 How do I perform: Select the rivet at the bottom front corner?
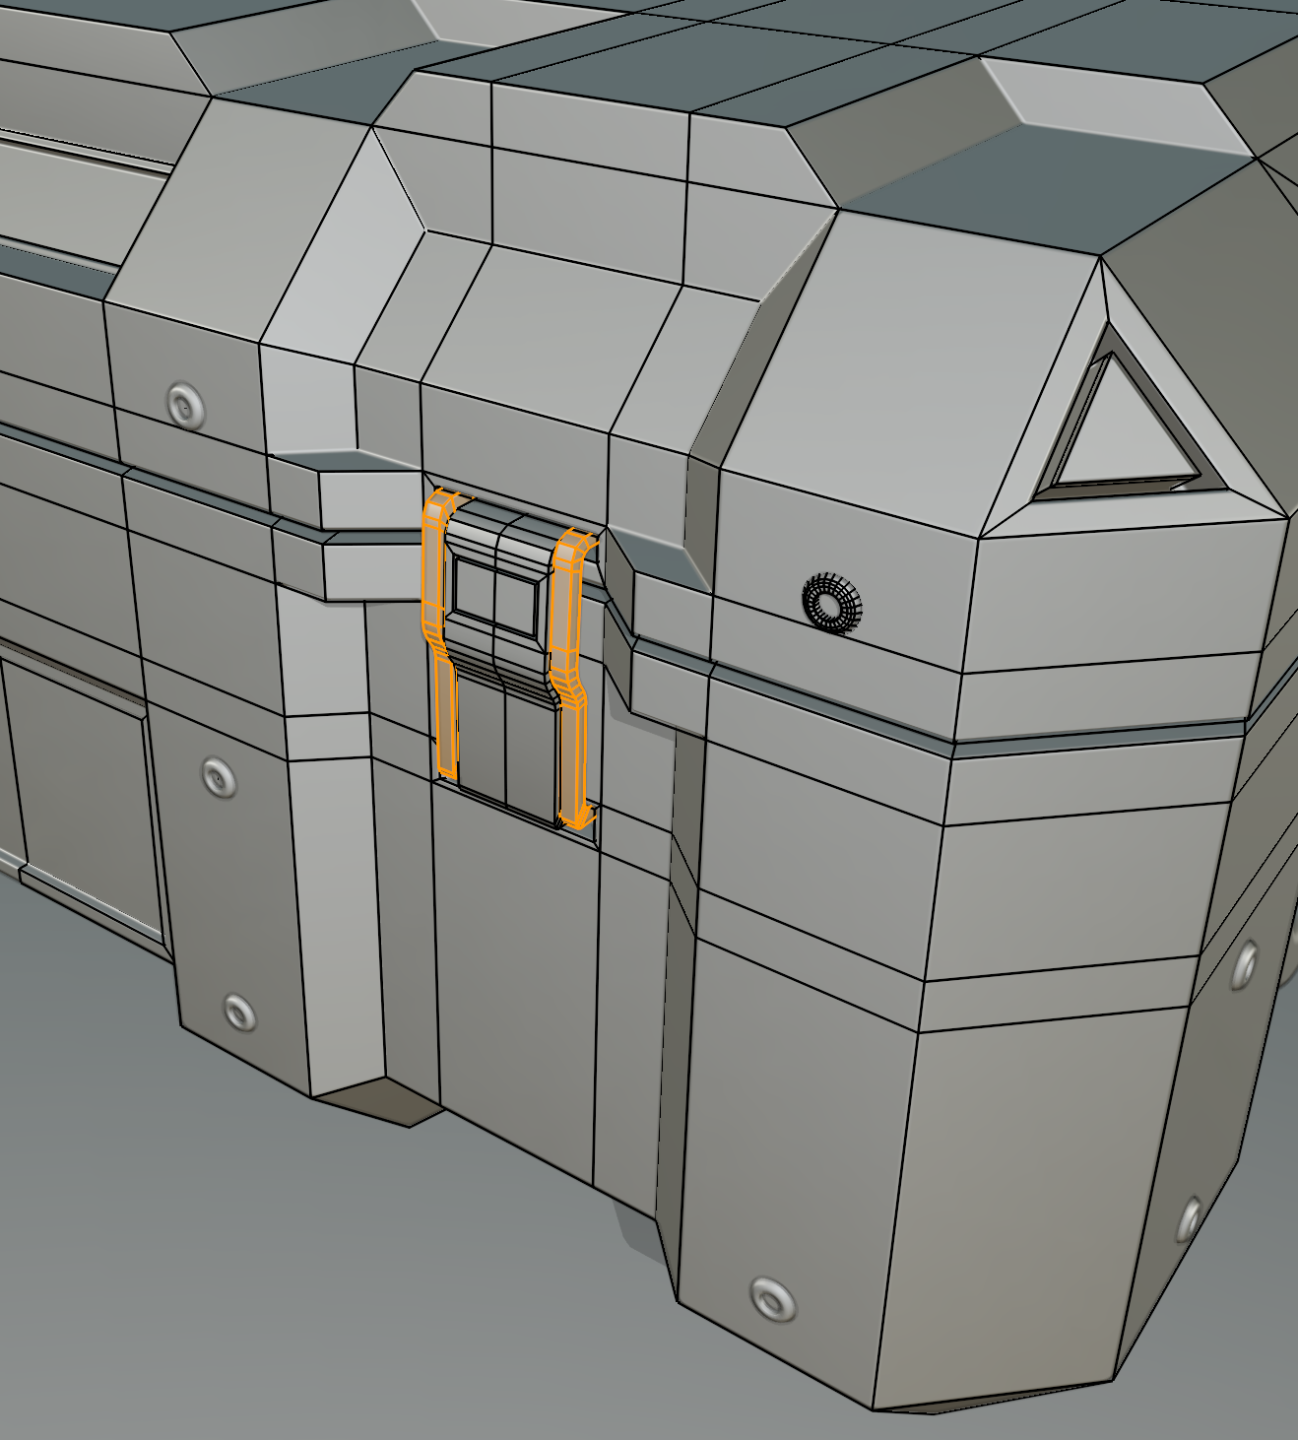[x=772, y=1298]
